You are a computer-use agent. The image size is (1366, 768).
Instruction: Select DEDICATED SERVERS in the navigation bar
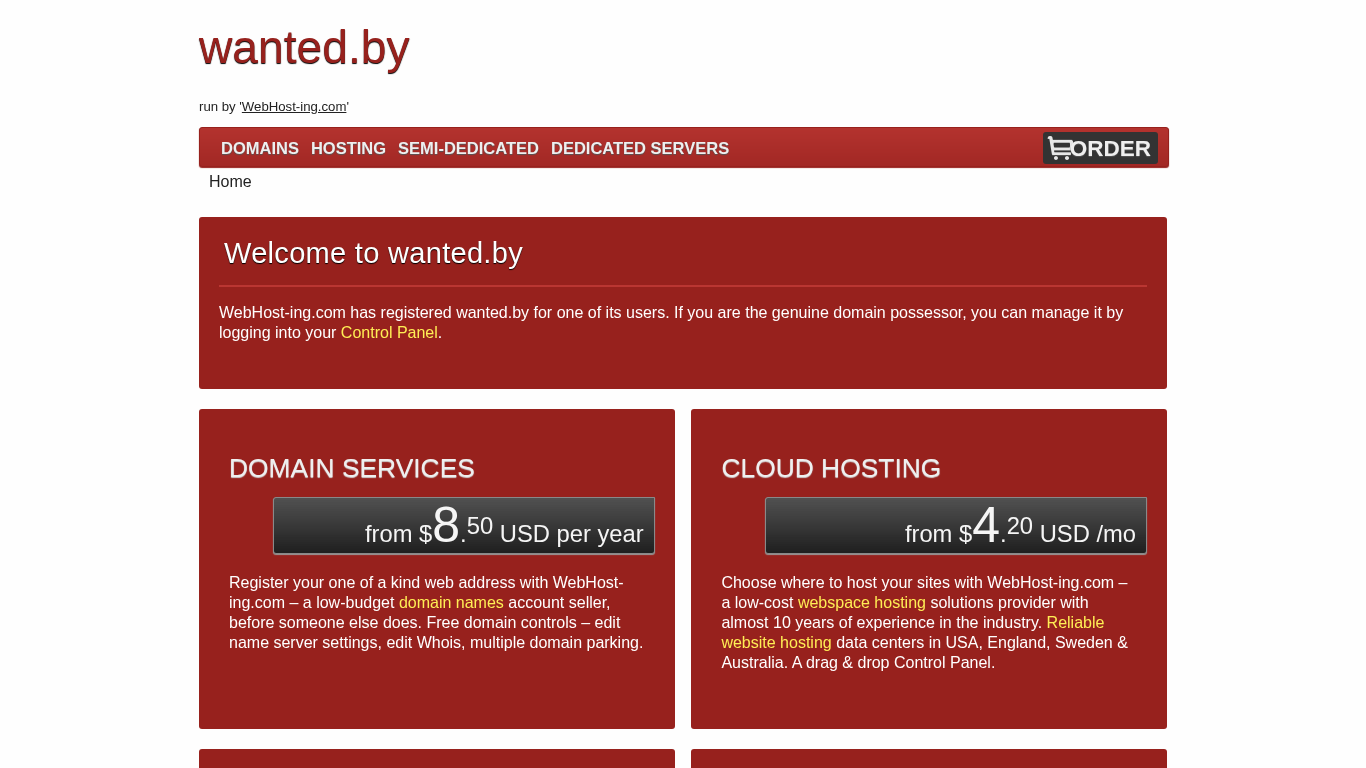(640, 149)
